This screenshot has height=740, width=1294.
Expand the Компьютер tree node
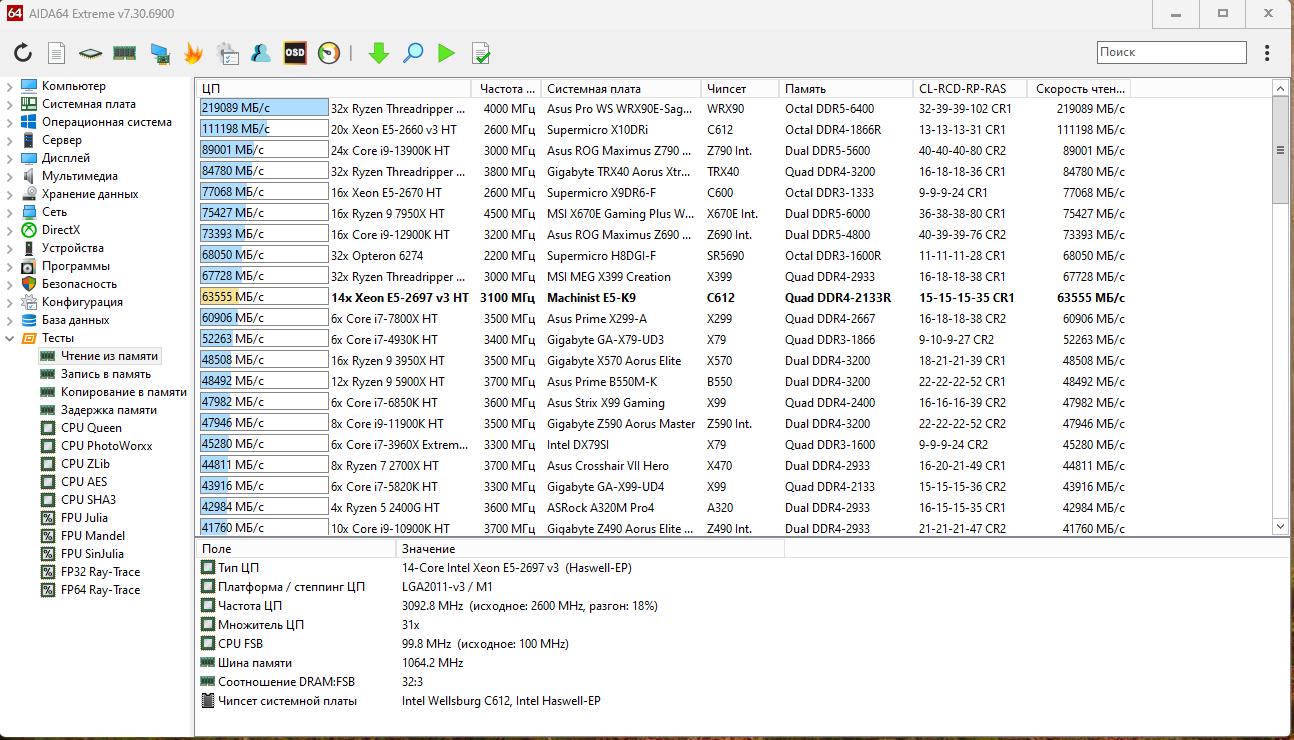pyautogui.click(x=10, y=86)
